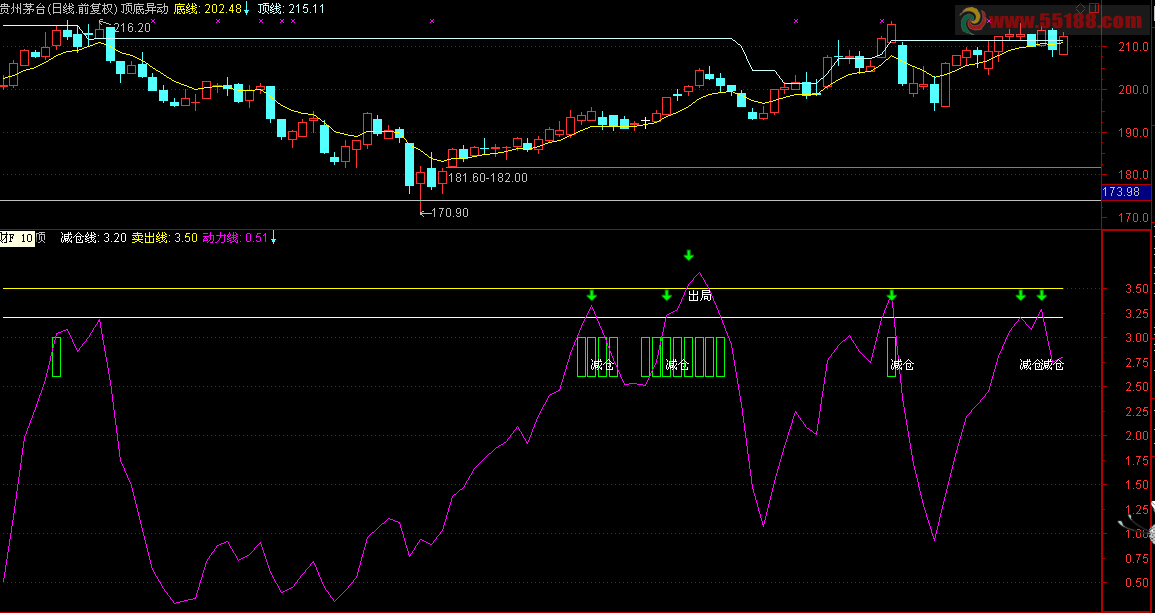Open the 顶底异动 indicator name

tap(144, 9)
